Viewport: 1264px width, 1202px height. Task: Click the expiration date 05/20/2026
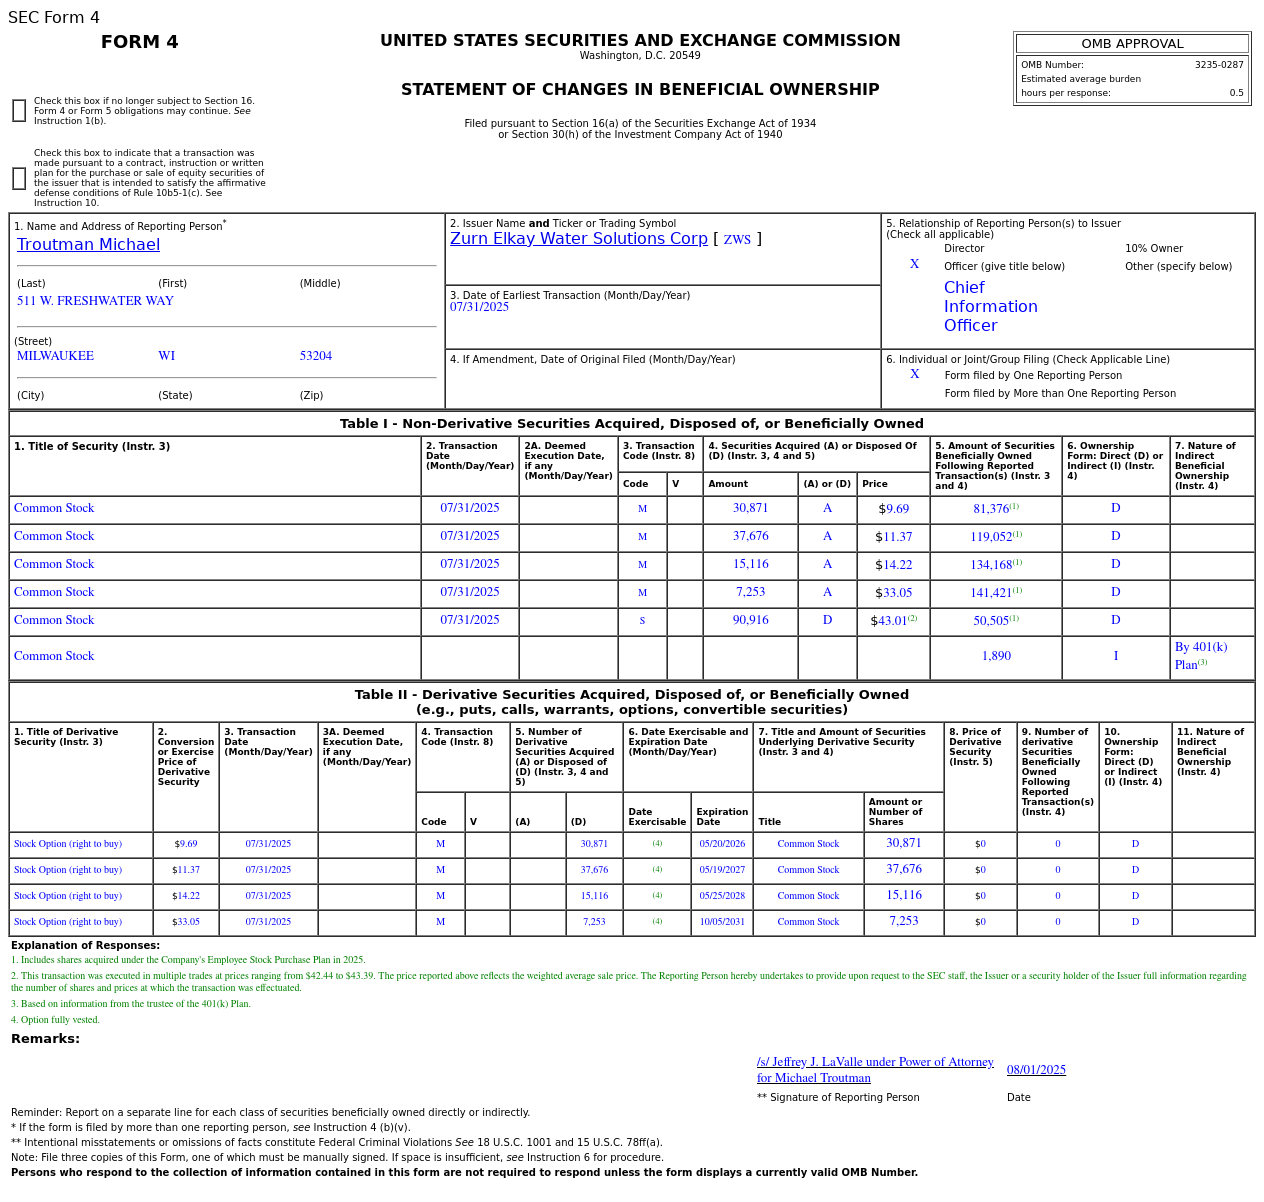point(722,844)
